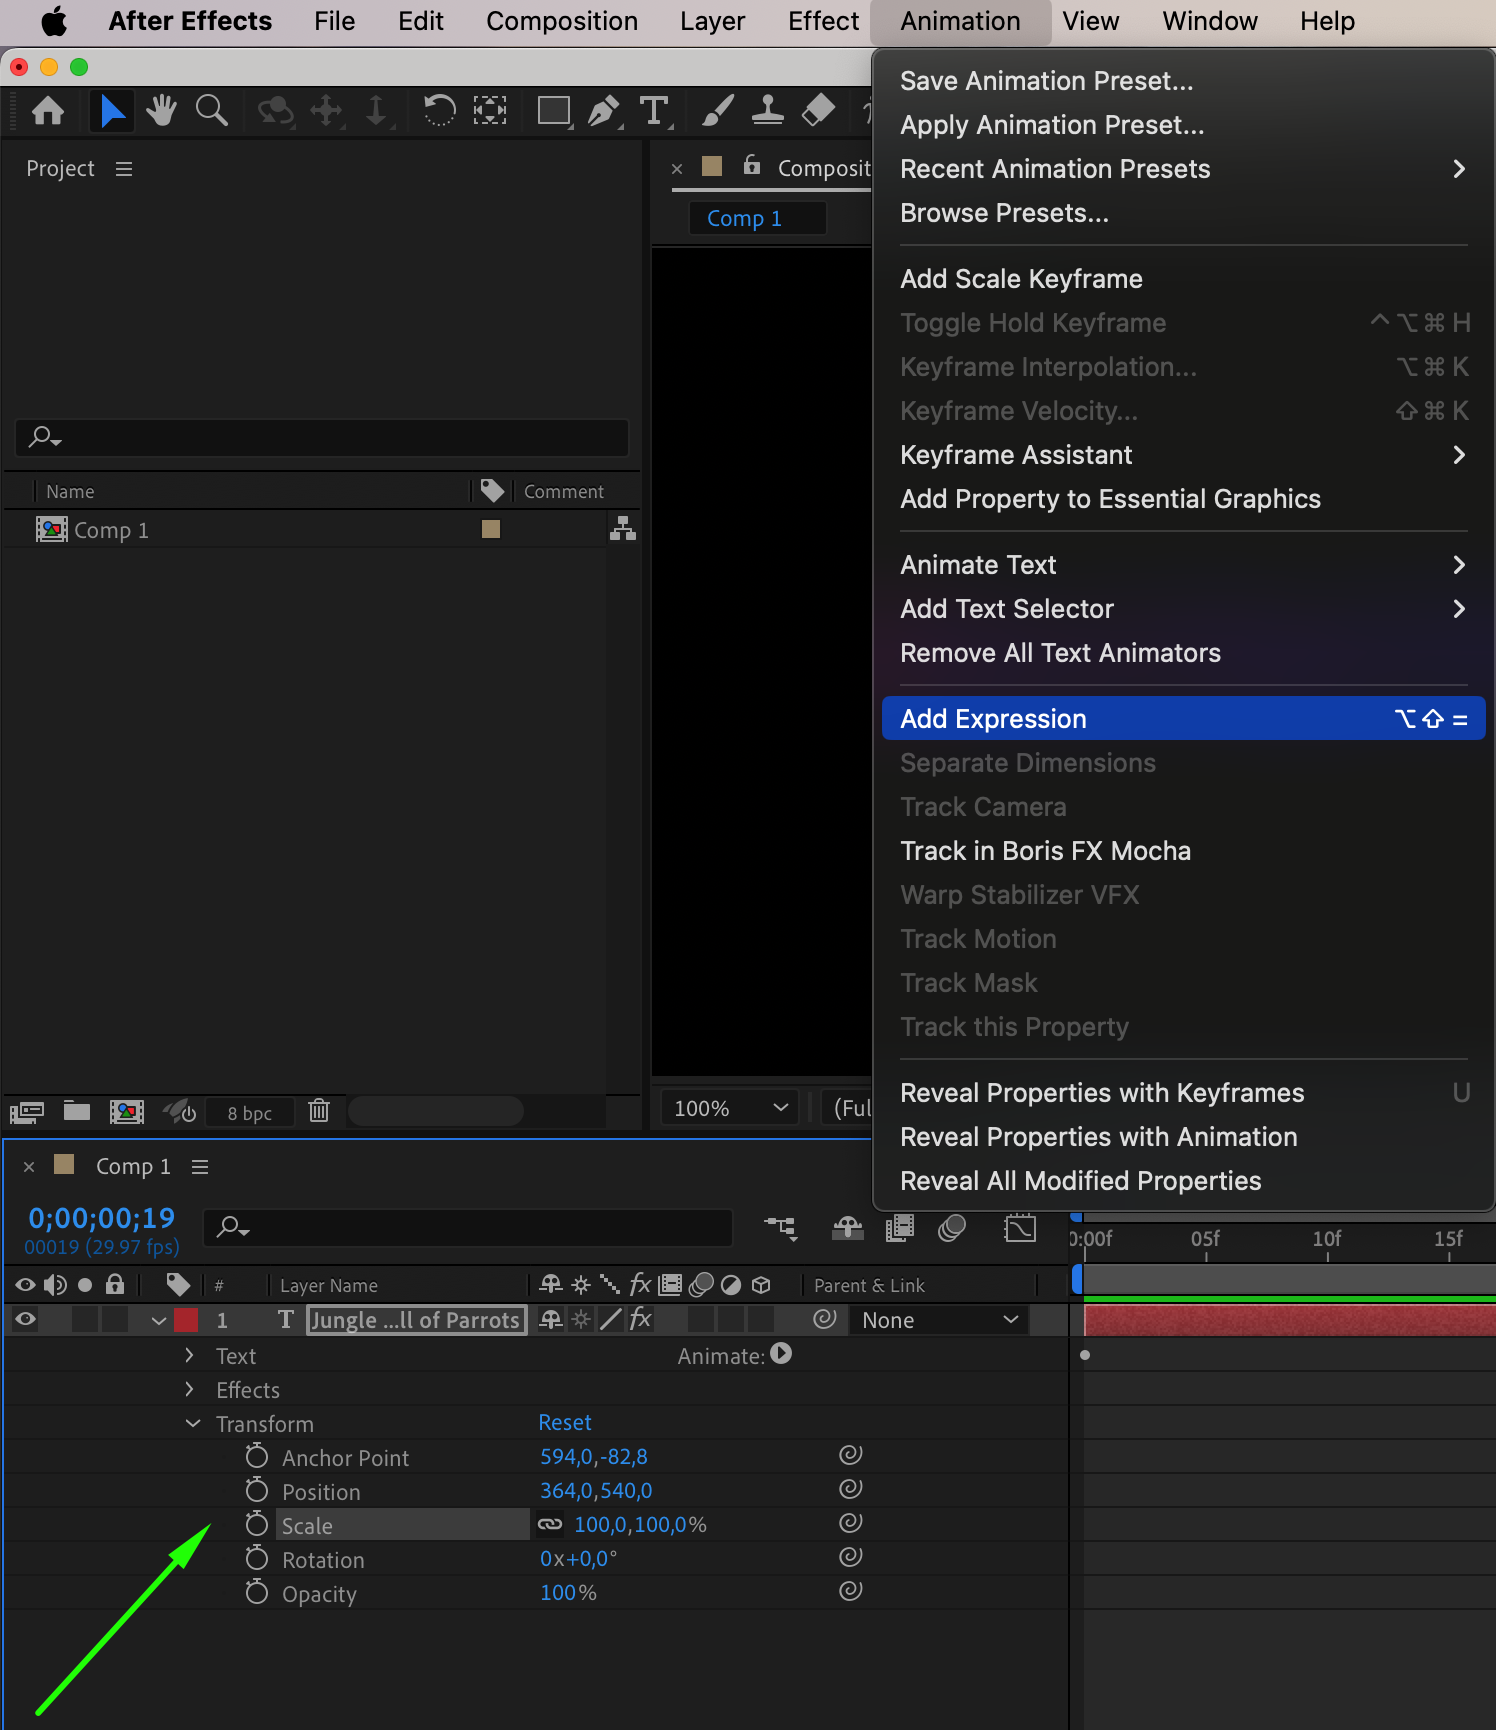Expand the Text property group
This screenshot has height=1730, width=1496.
coord(190,1356)
